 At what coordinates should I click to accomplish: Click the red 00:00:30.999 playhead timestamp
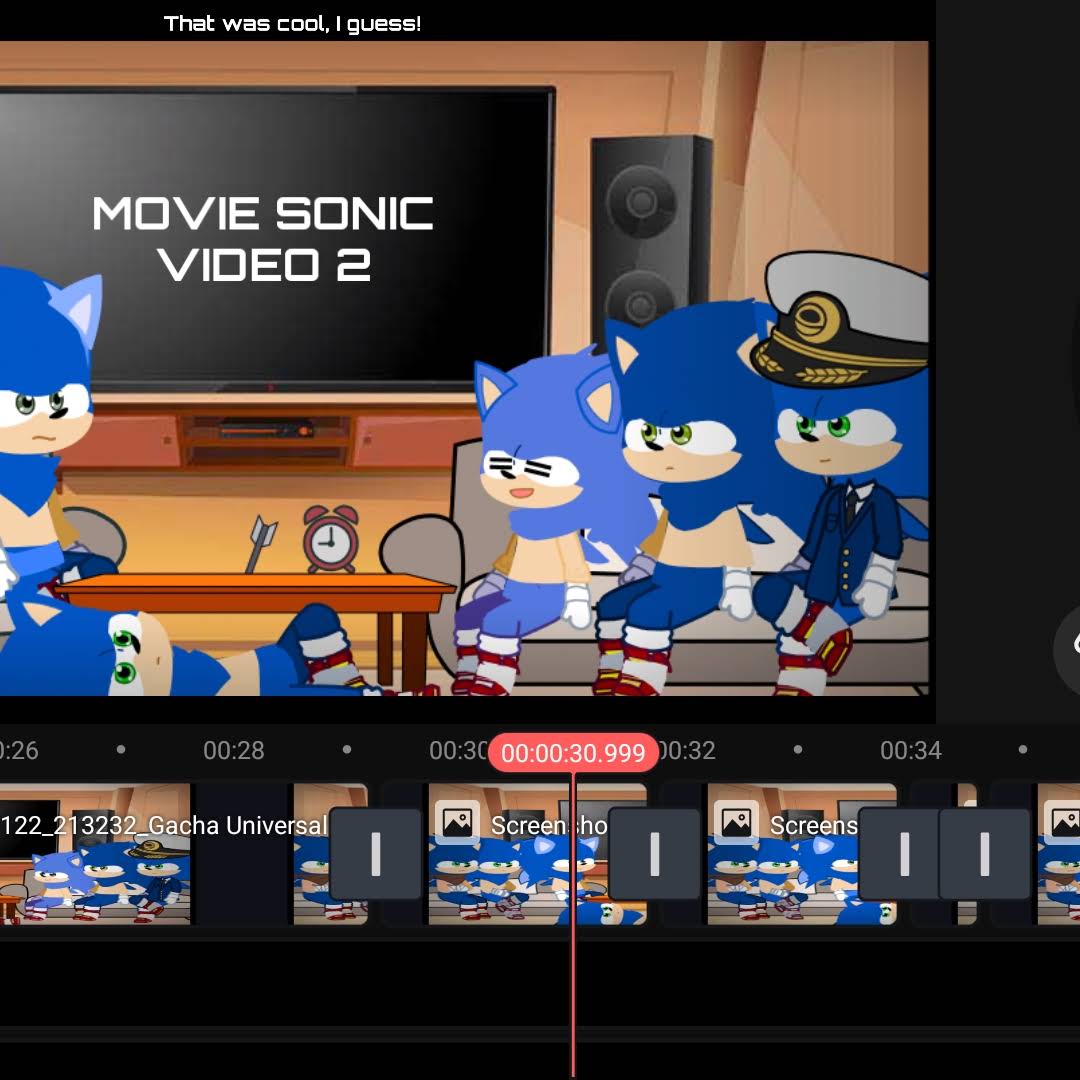573,753
